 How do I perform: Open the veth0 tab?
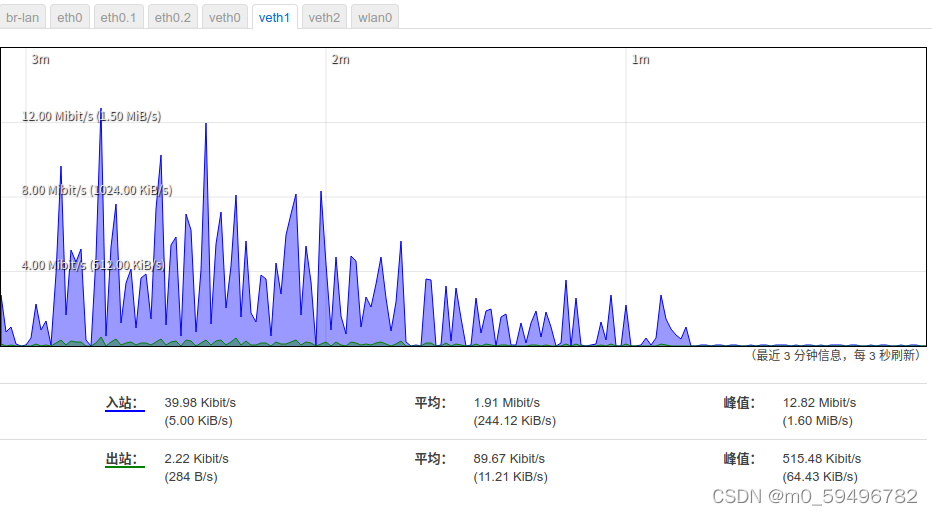(225, 17)
